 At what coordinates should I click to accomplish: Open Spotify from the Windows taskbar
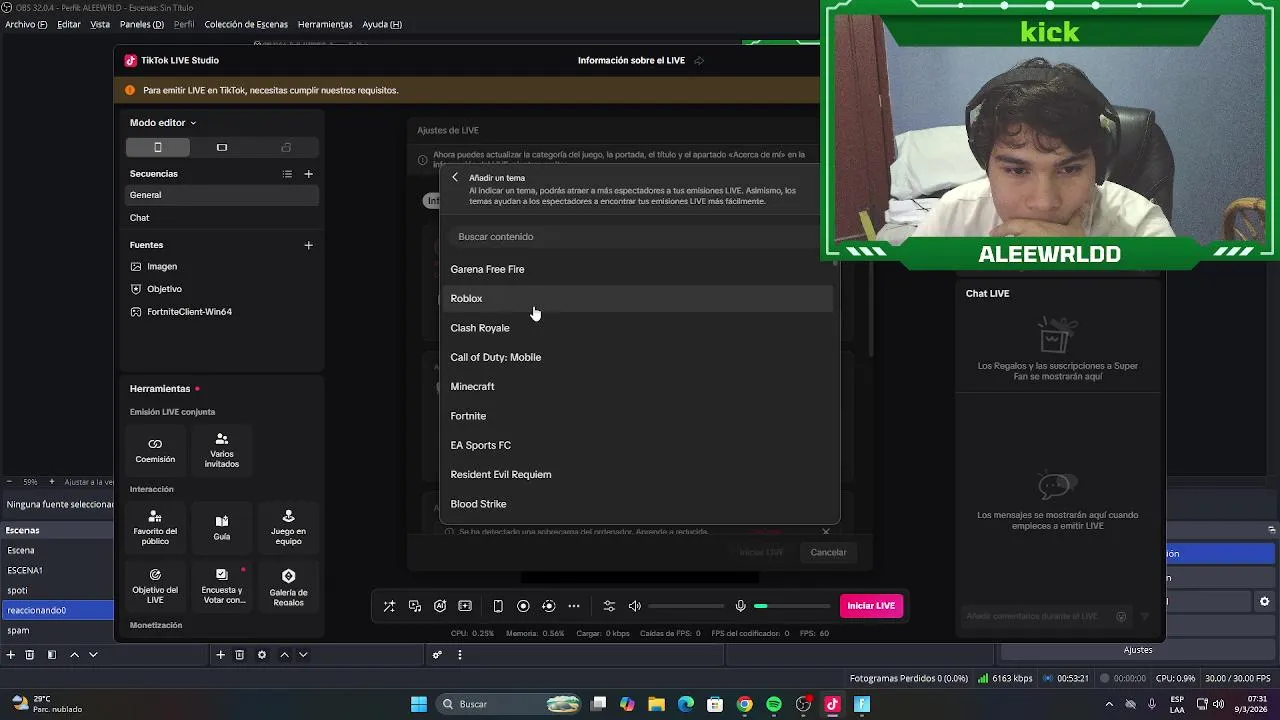[774, 704]
